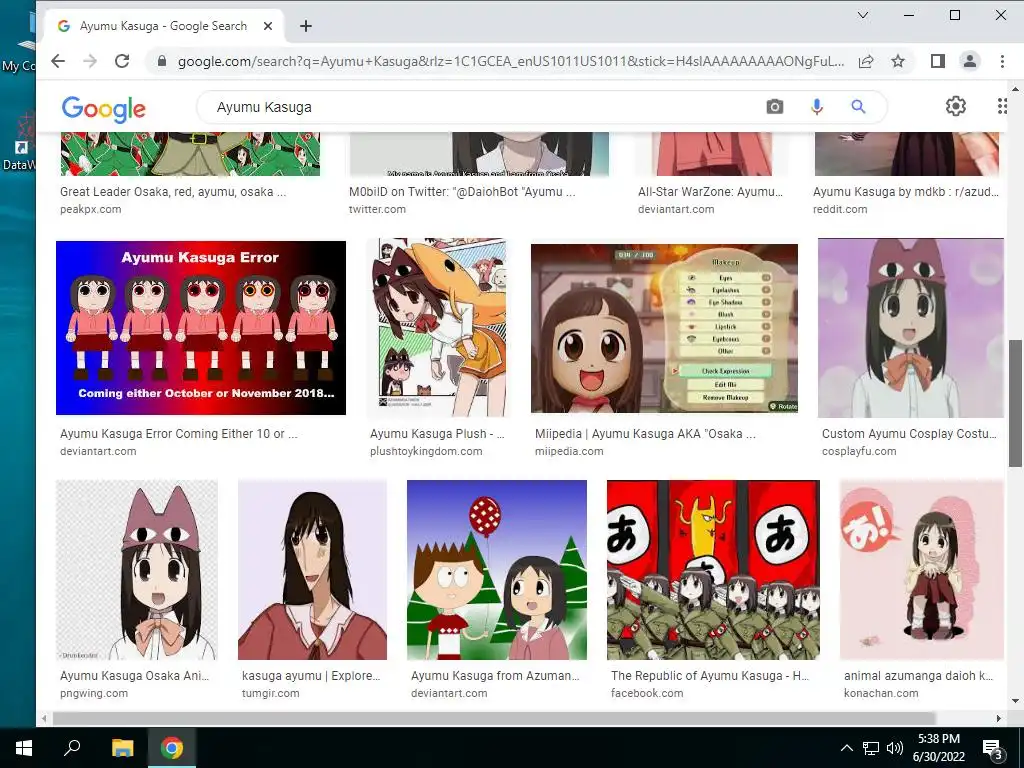Open notification center icon
Screen dimensions: 1024x768
tap(993, 748)
